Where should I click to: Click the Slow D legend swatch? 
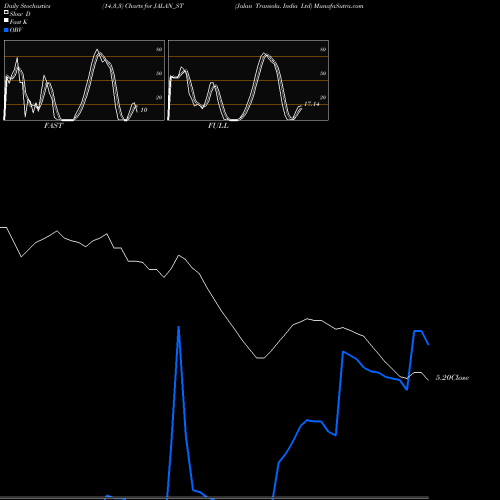coord(6,12)
